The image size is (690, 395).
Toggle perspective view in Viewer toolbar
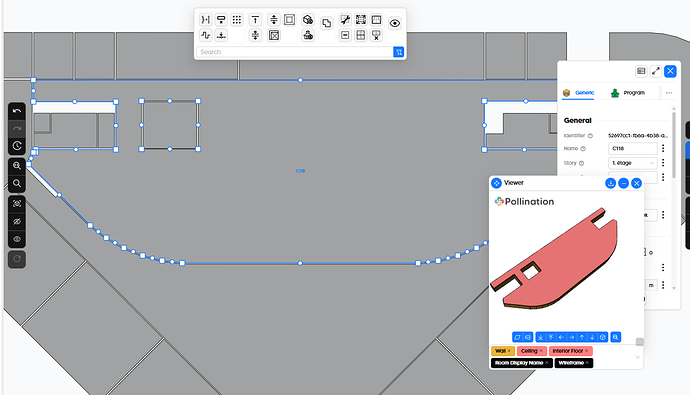click(518, 337)
